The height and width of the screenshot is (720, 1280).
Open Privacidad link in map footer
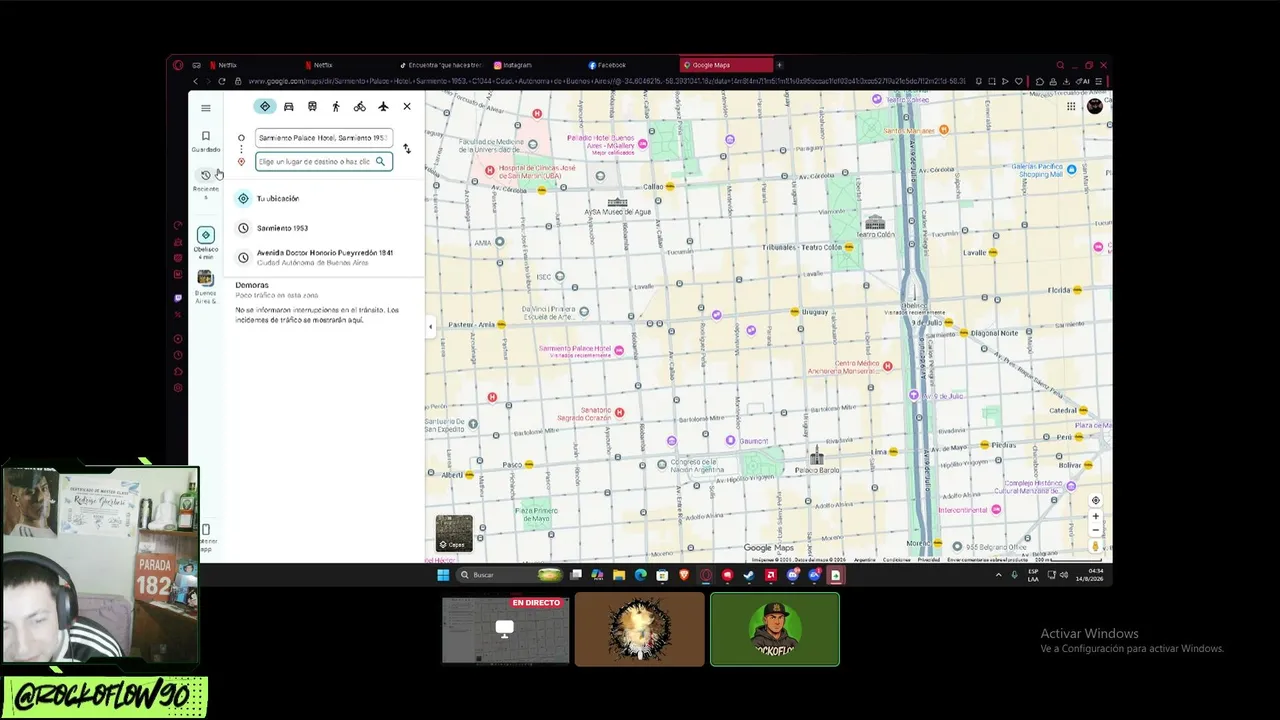[x=929, y=560]
